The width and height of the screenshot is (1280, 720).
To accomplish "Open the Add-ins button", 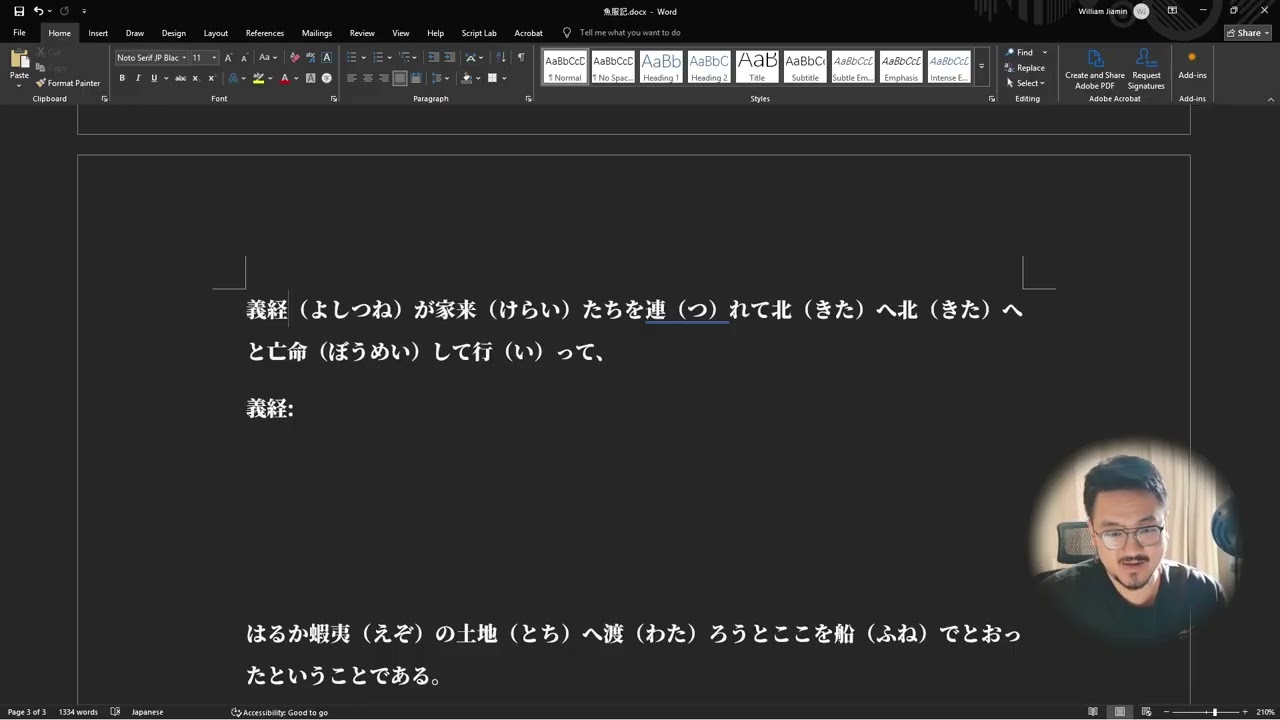I will 1192,66.
